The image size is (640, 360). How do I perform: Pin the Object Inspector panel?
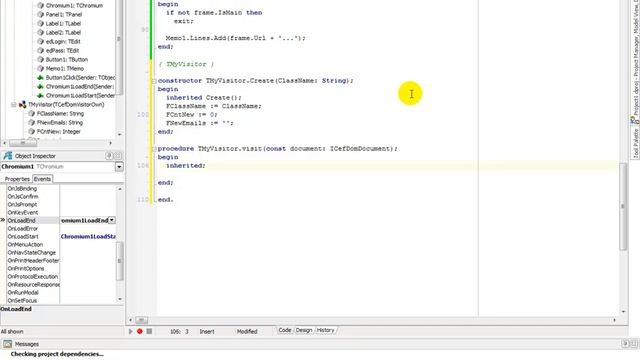tap(109, 156)
